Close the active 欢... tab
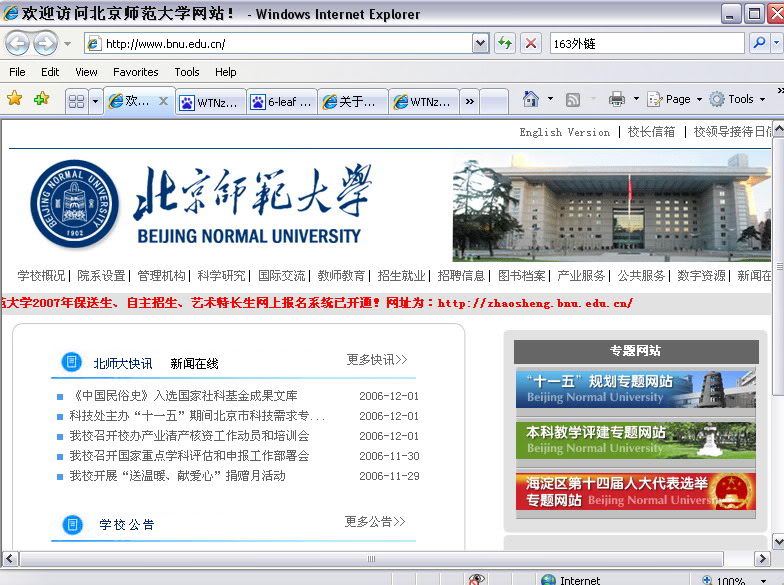 coord(164,101)
